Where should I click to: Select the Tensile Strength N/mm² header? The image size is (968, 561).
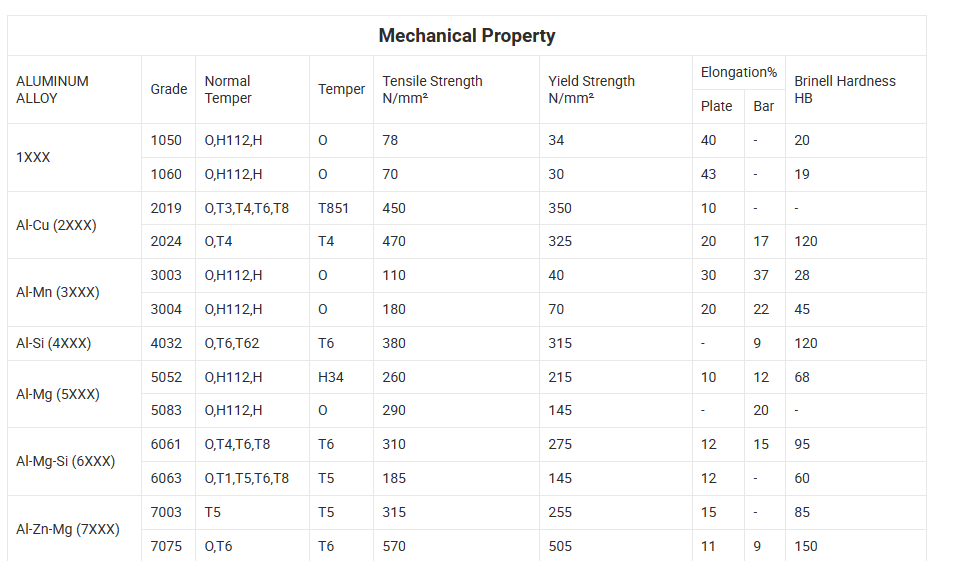point(432,90)
